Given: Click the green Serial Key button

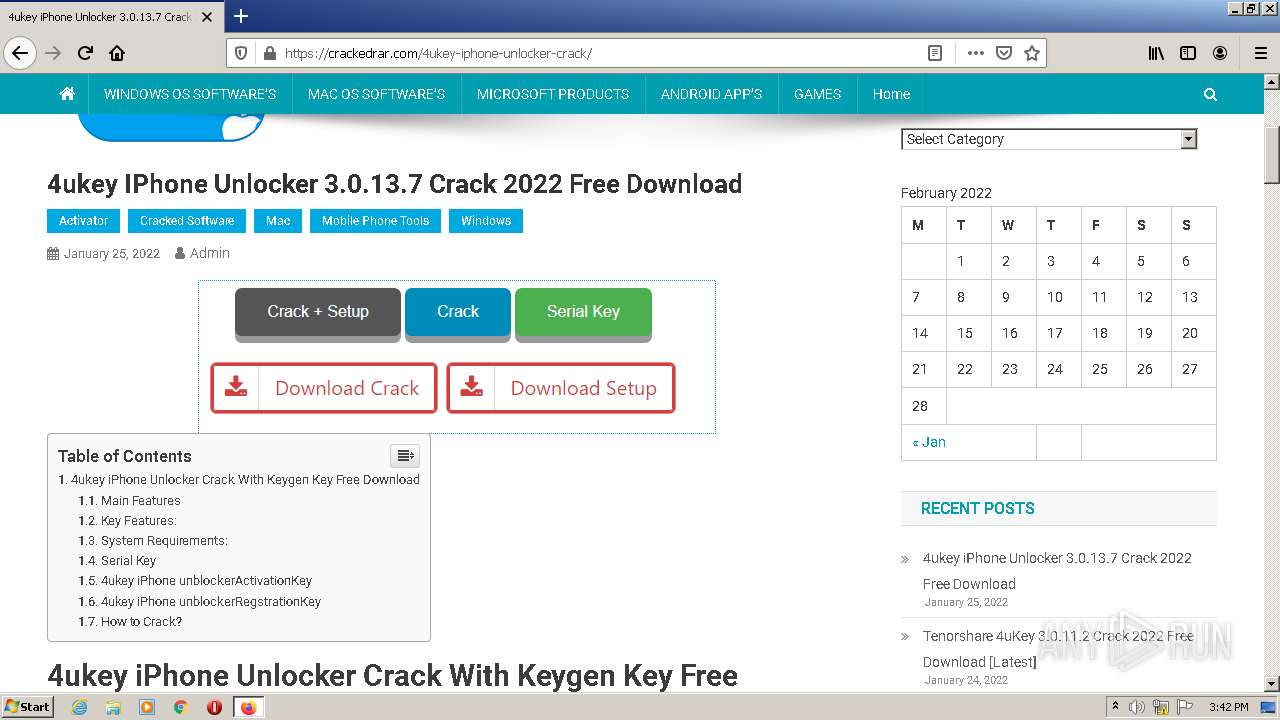Looking at the screenshot, I should coord(583,312).
